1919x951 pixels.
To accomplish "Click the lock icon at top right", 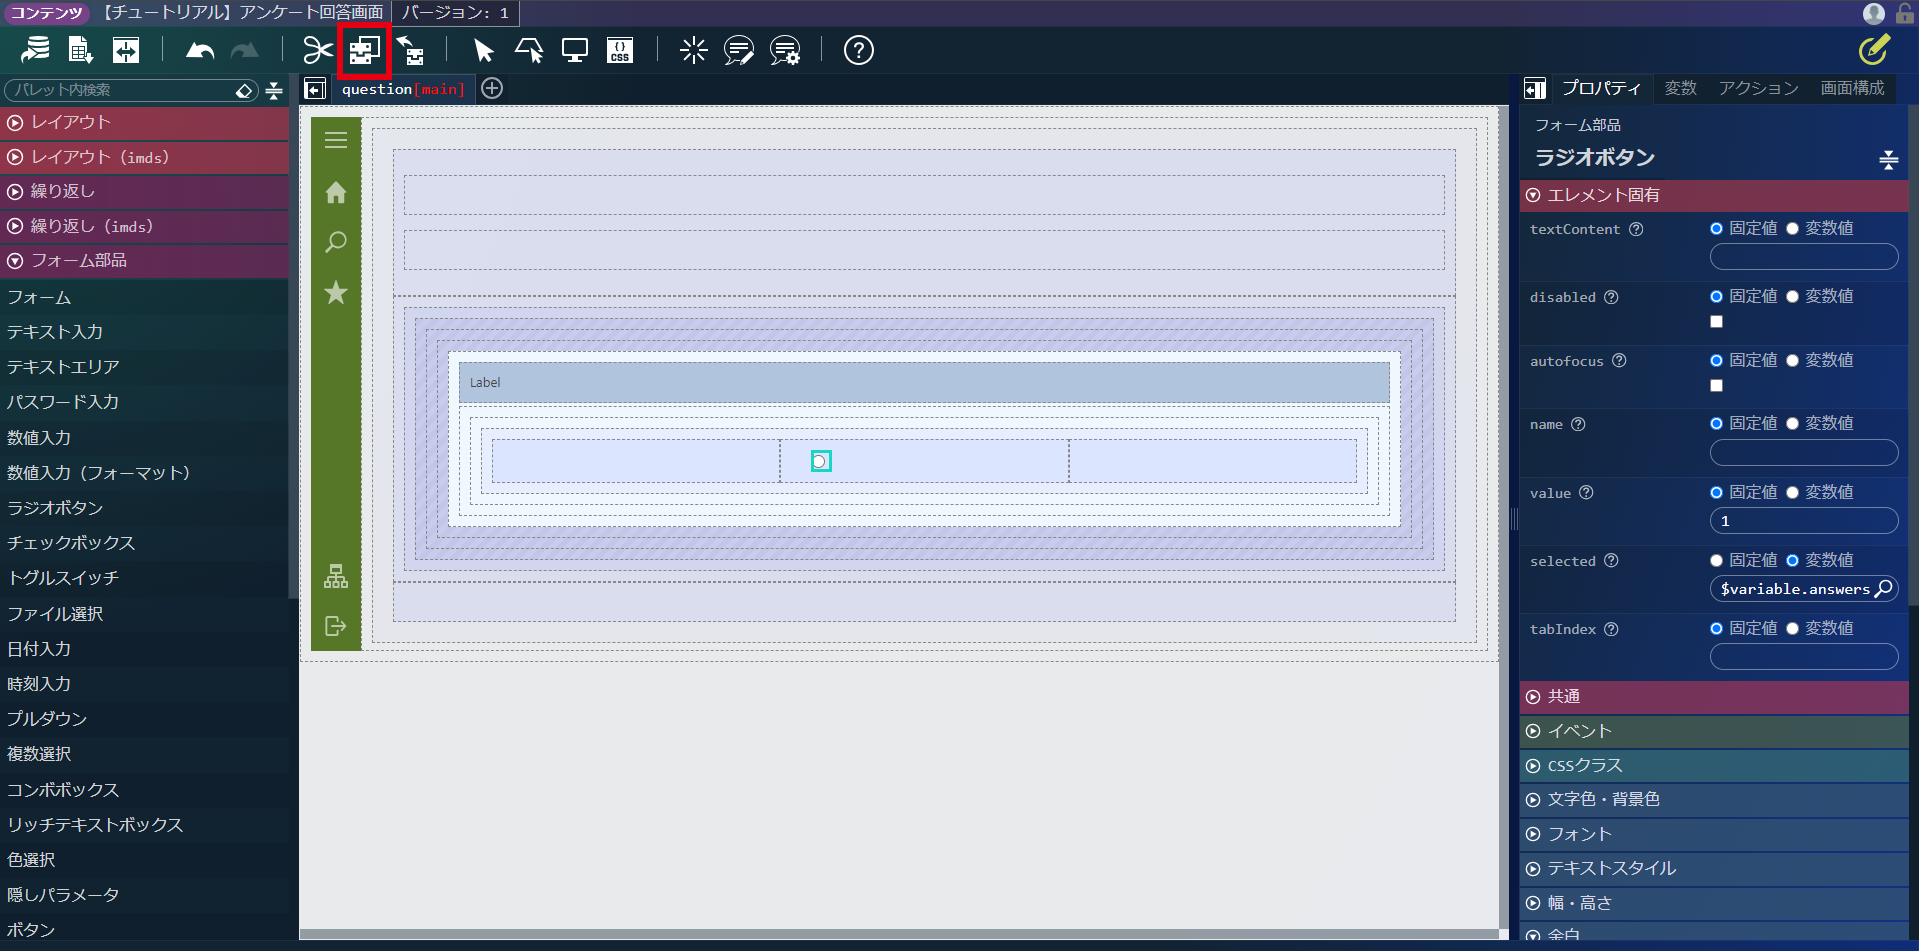I will (x=1904, y=13).
